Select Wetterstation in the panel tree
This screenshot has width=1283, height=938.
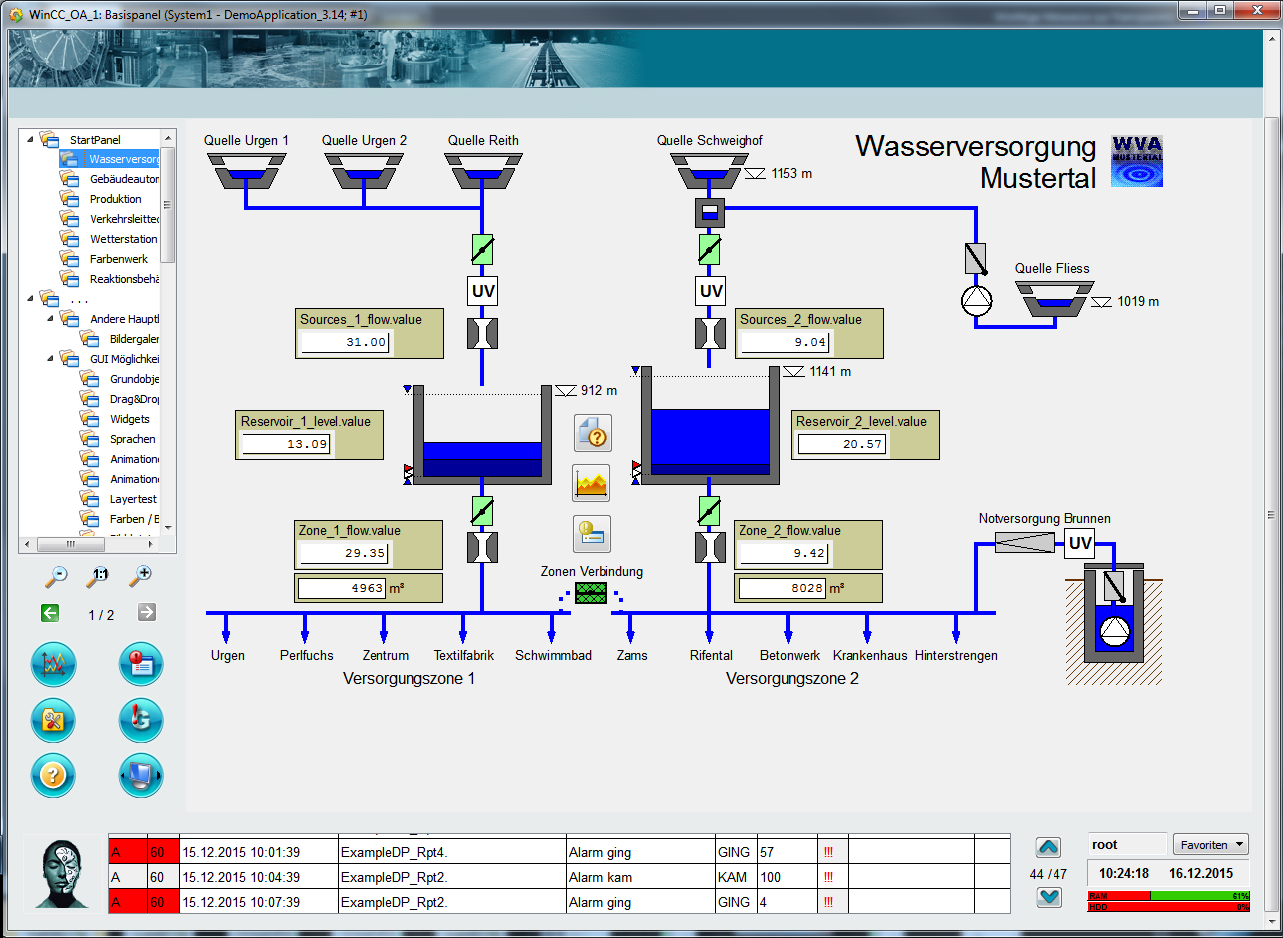click(123, 239)
